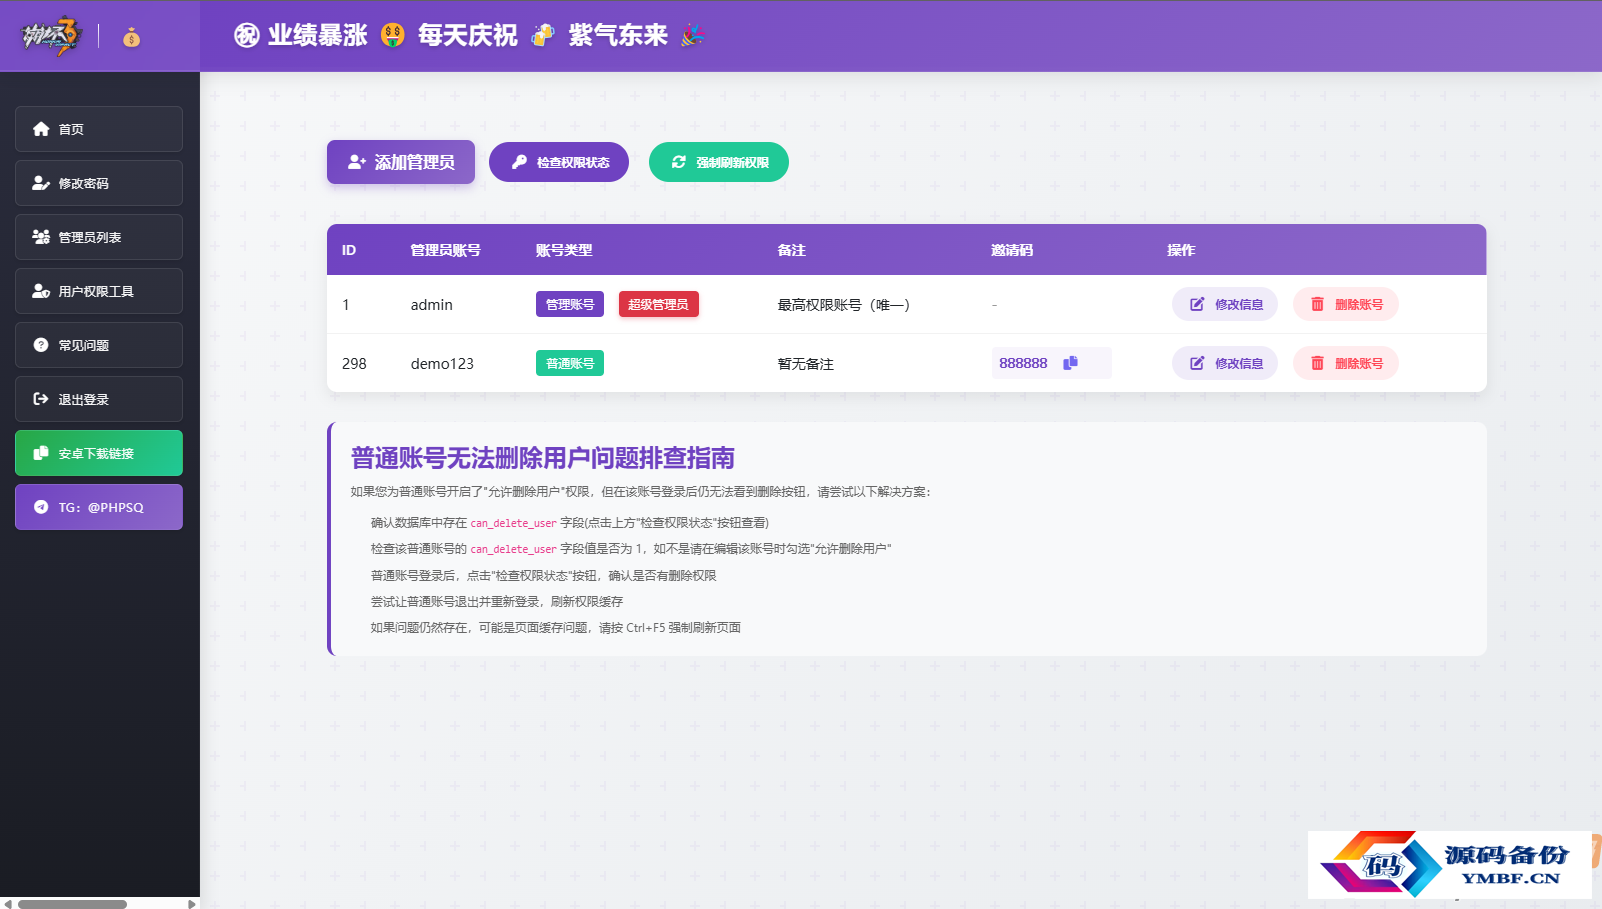Viewport: 1602px width, 909px height.
Task: Open the 首页 sidebar menu
Action: pos(99,129)
